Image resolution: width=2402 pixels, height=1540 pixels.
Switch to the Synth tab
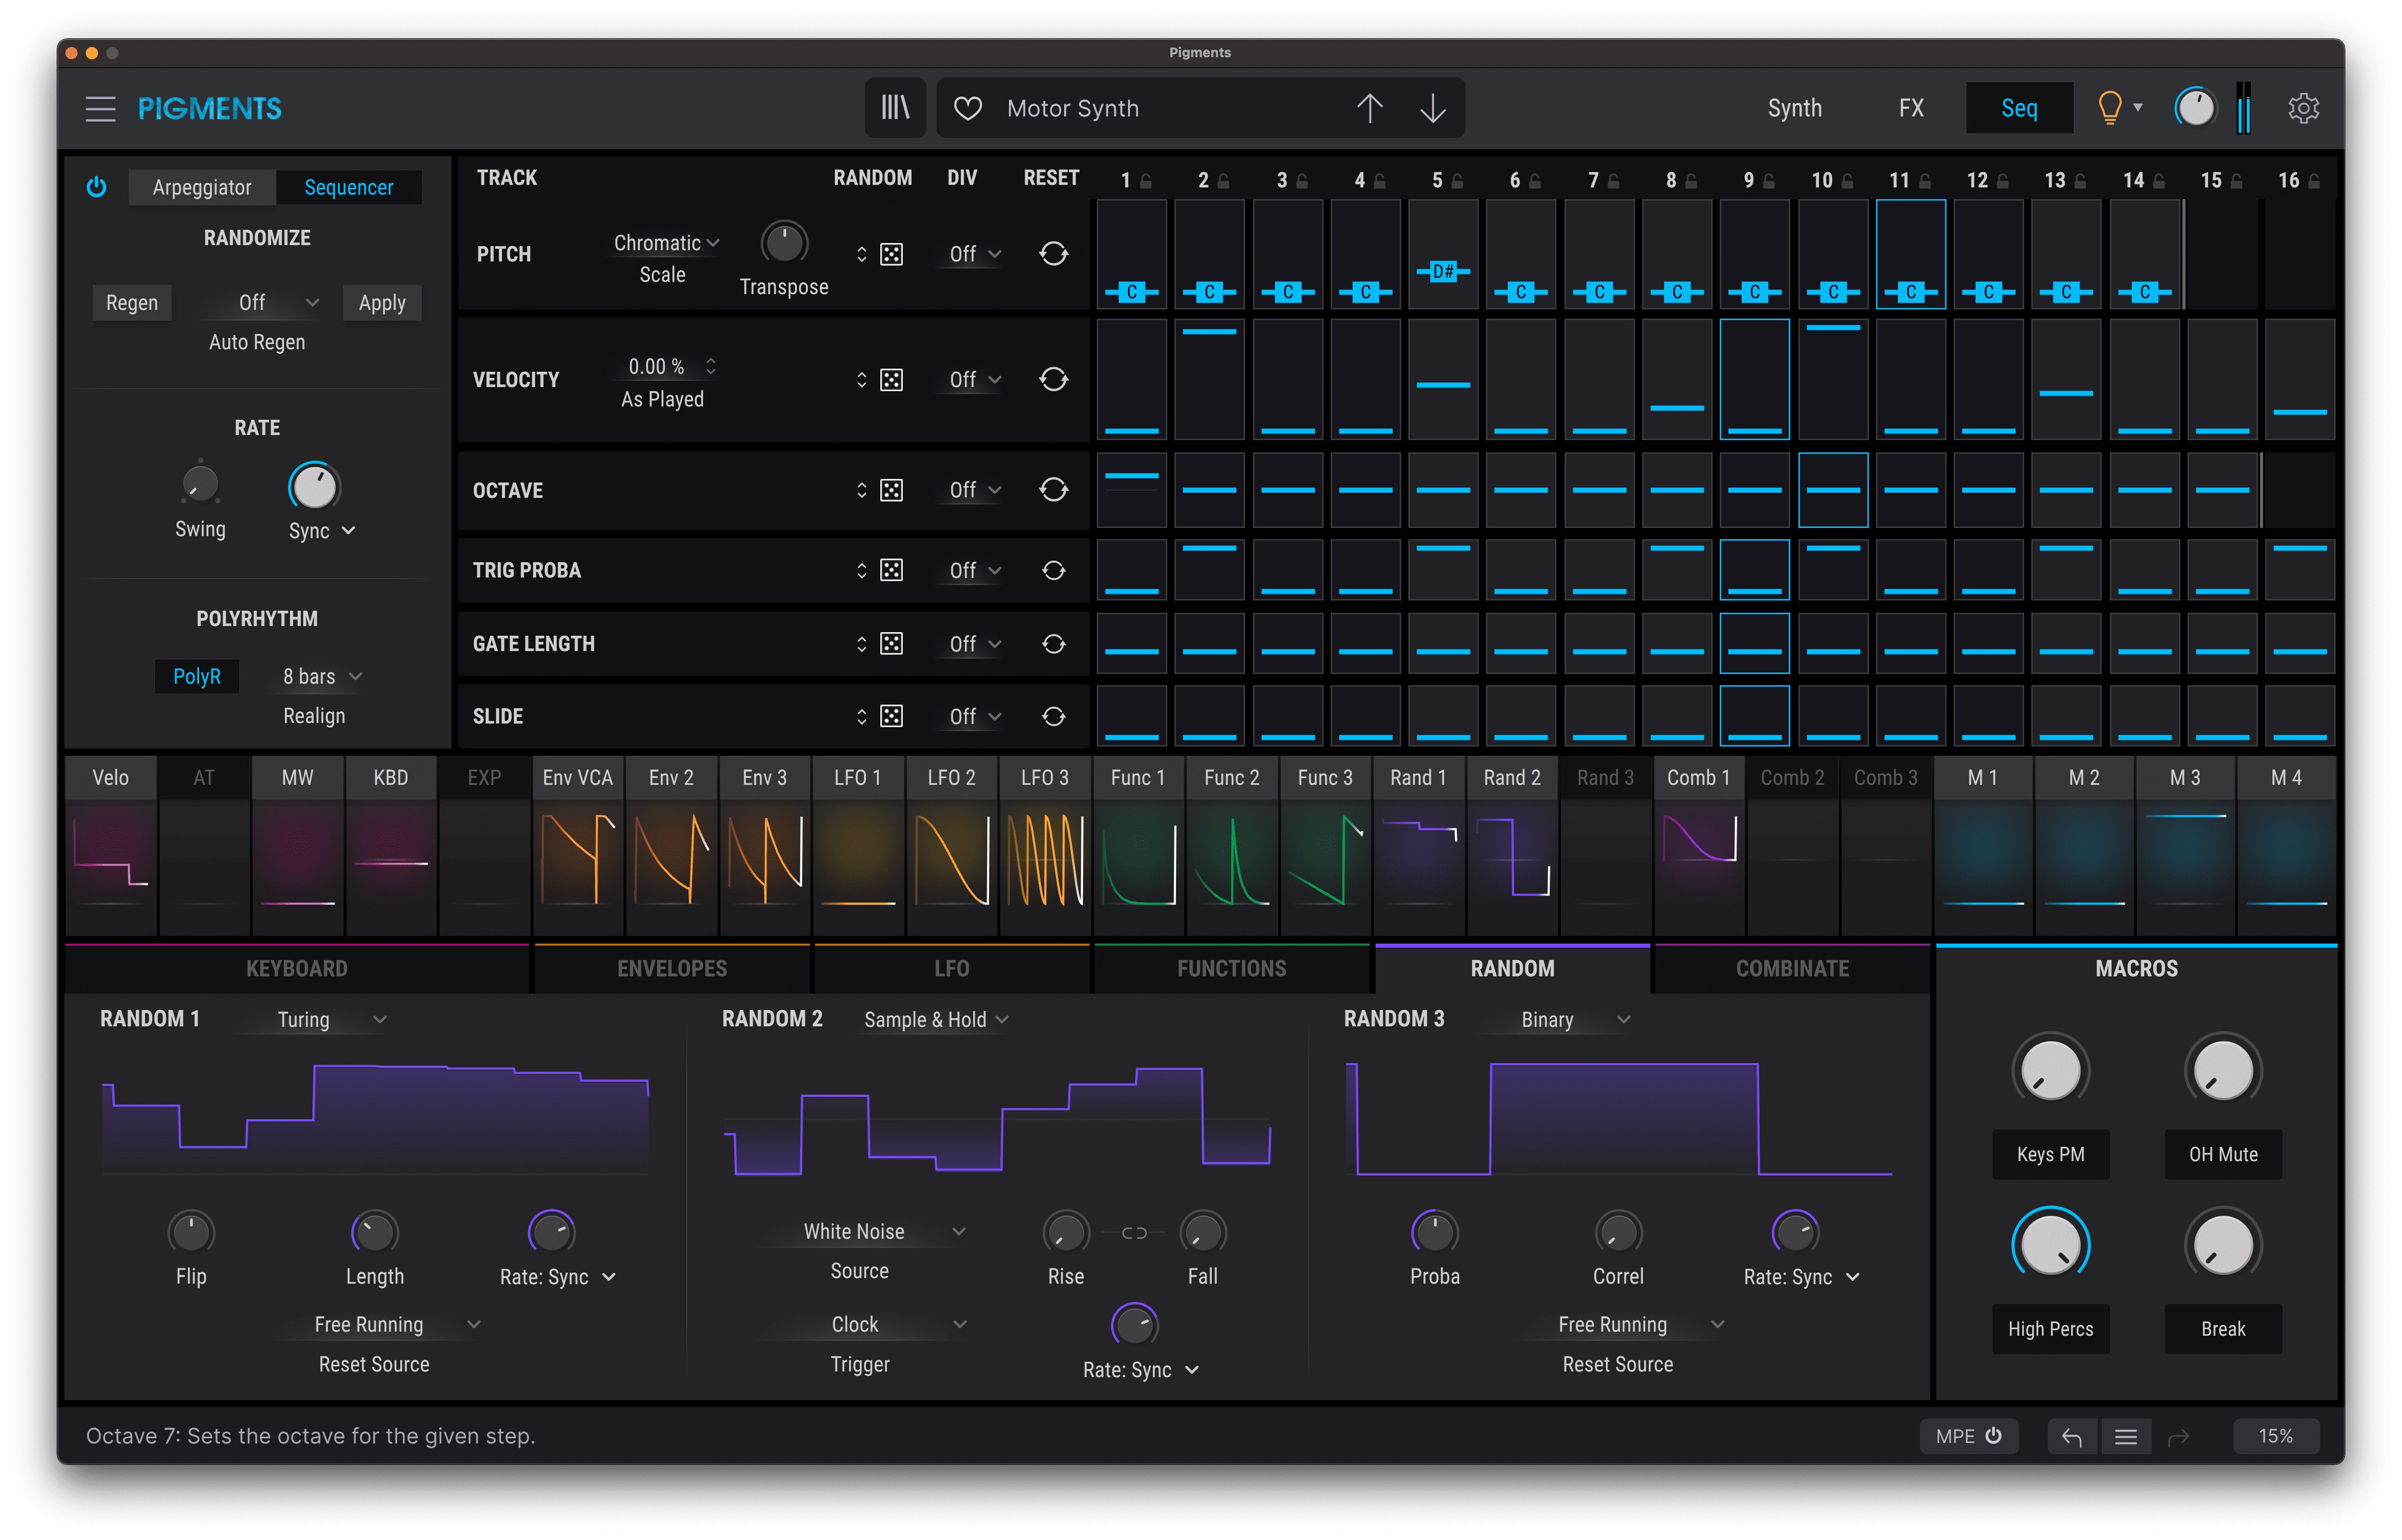[x=1794, y=108]
